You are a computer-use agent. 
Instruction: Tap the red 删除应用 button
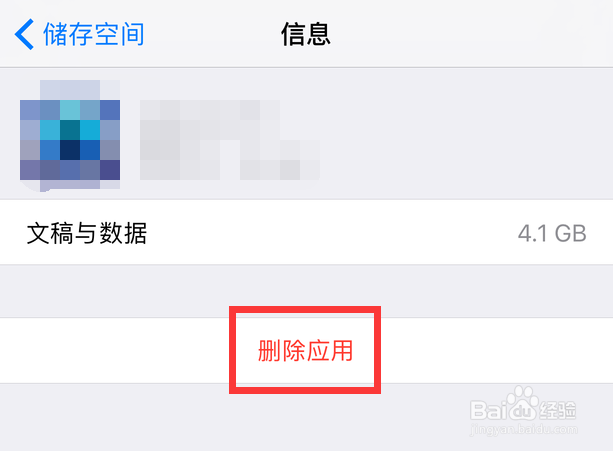coord(305,351)
